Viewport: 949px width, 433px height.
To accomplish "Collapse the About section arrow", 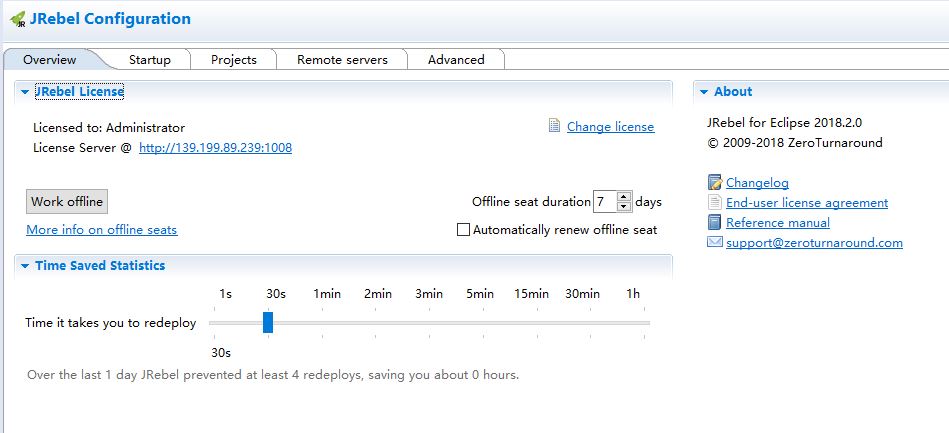I will (704, 92).
